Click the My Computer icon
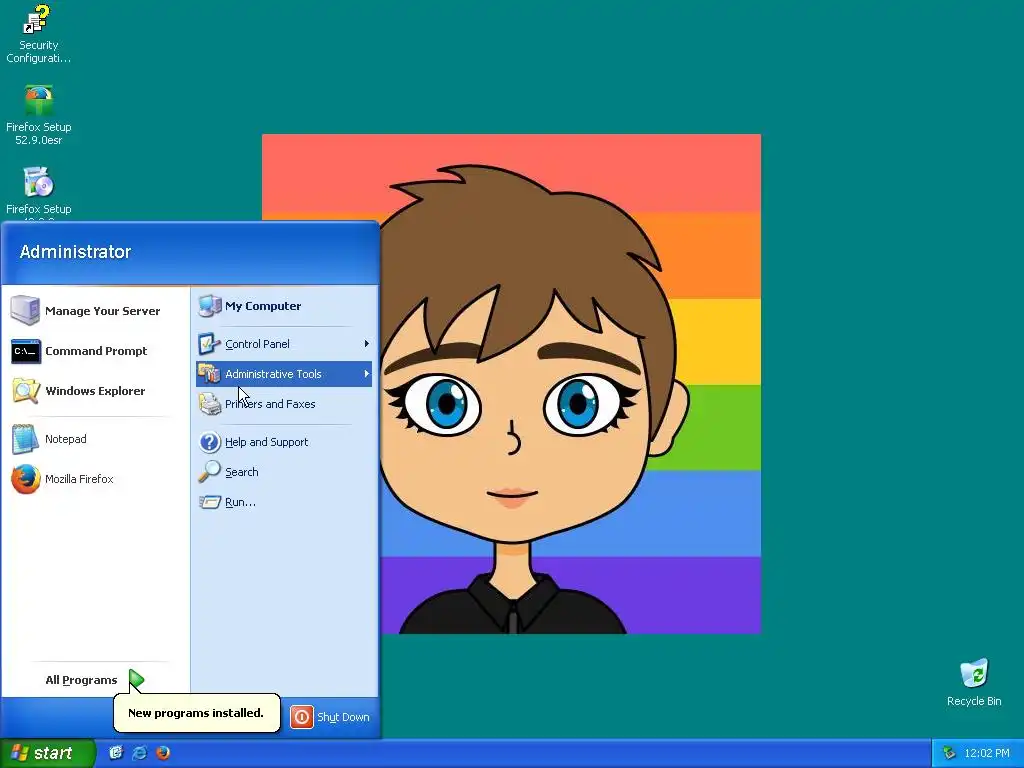Screen dimensions: 1024x768 [x=210, y=306]
